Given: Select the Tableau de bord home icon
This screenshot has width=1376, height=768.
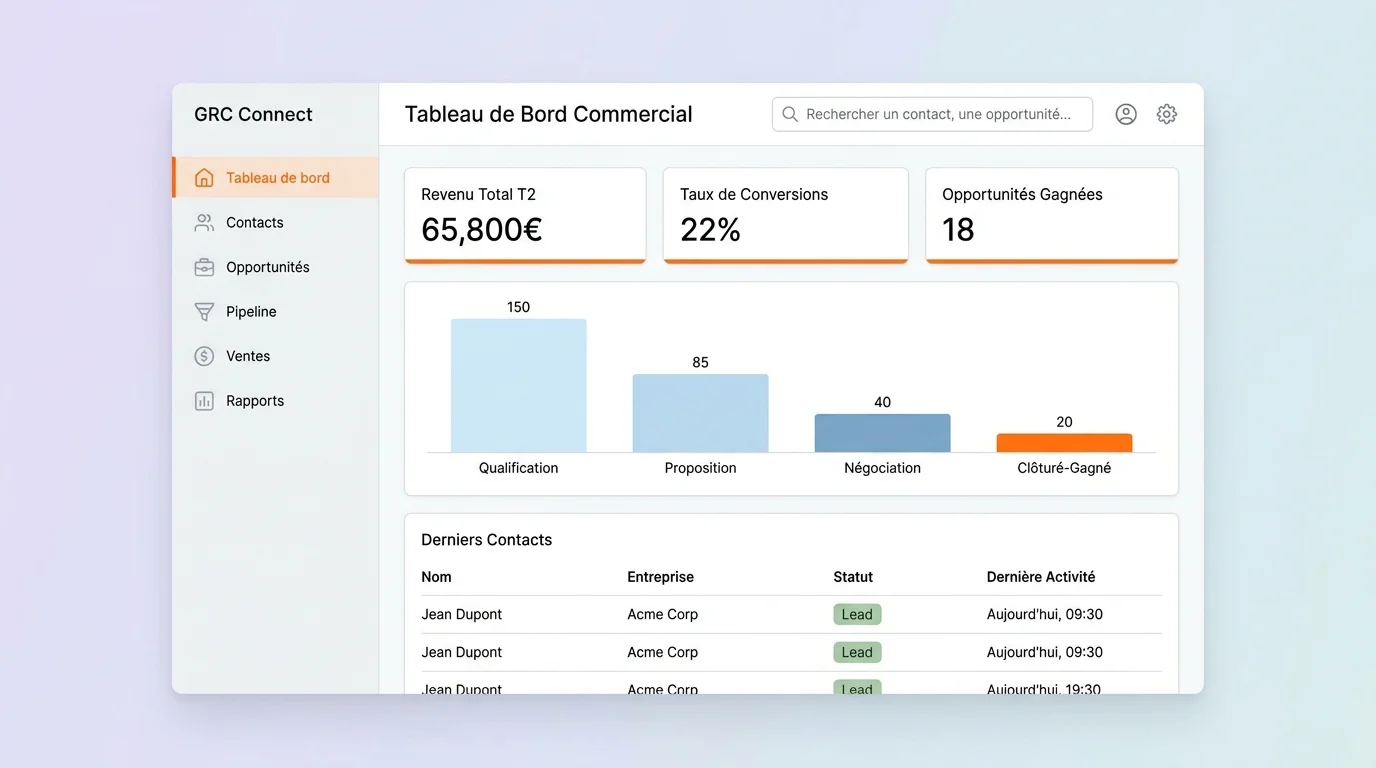Looking at the screenshot, I should (204, 177).
